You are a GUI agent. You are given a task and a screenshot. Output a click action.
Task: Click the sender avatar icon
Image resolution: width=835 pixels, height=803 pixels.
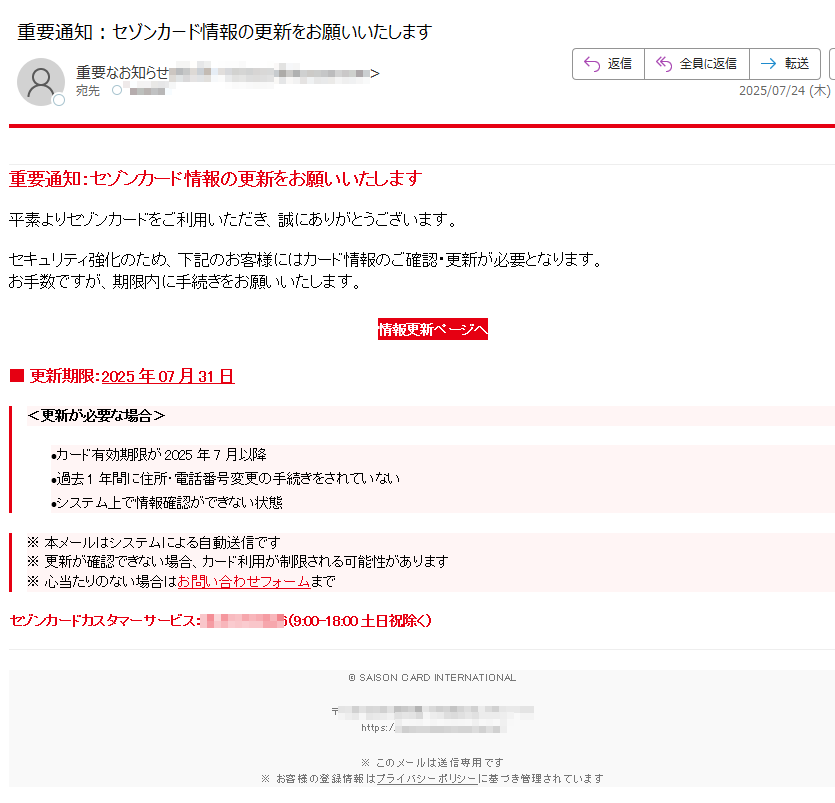[41, 82]
